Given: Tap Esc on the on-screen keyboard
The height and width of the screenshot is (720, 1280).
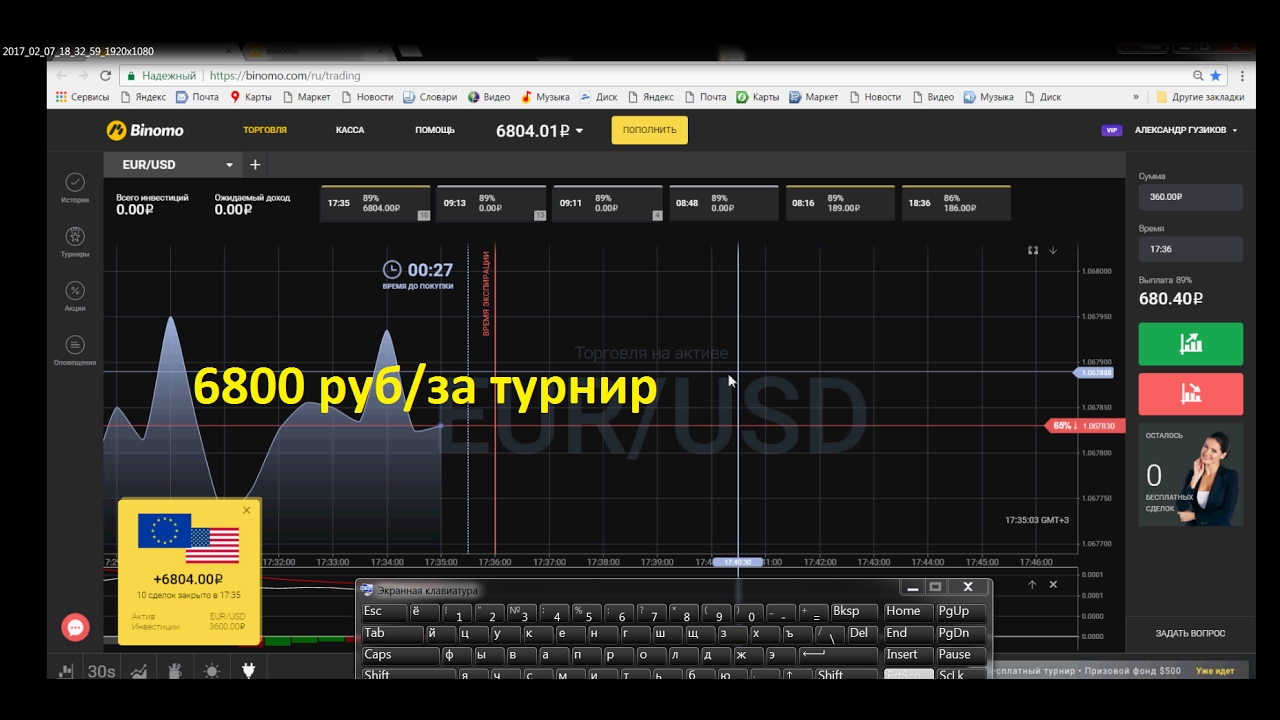Looking at the screenshot, I should pyautogui.click(x=383, y=612).
